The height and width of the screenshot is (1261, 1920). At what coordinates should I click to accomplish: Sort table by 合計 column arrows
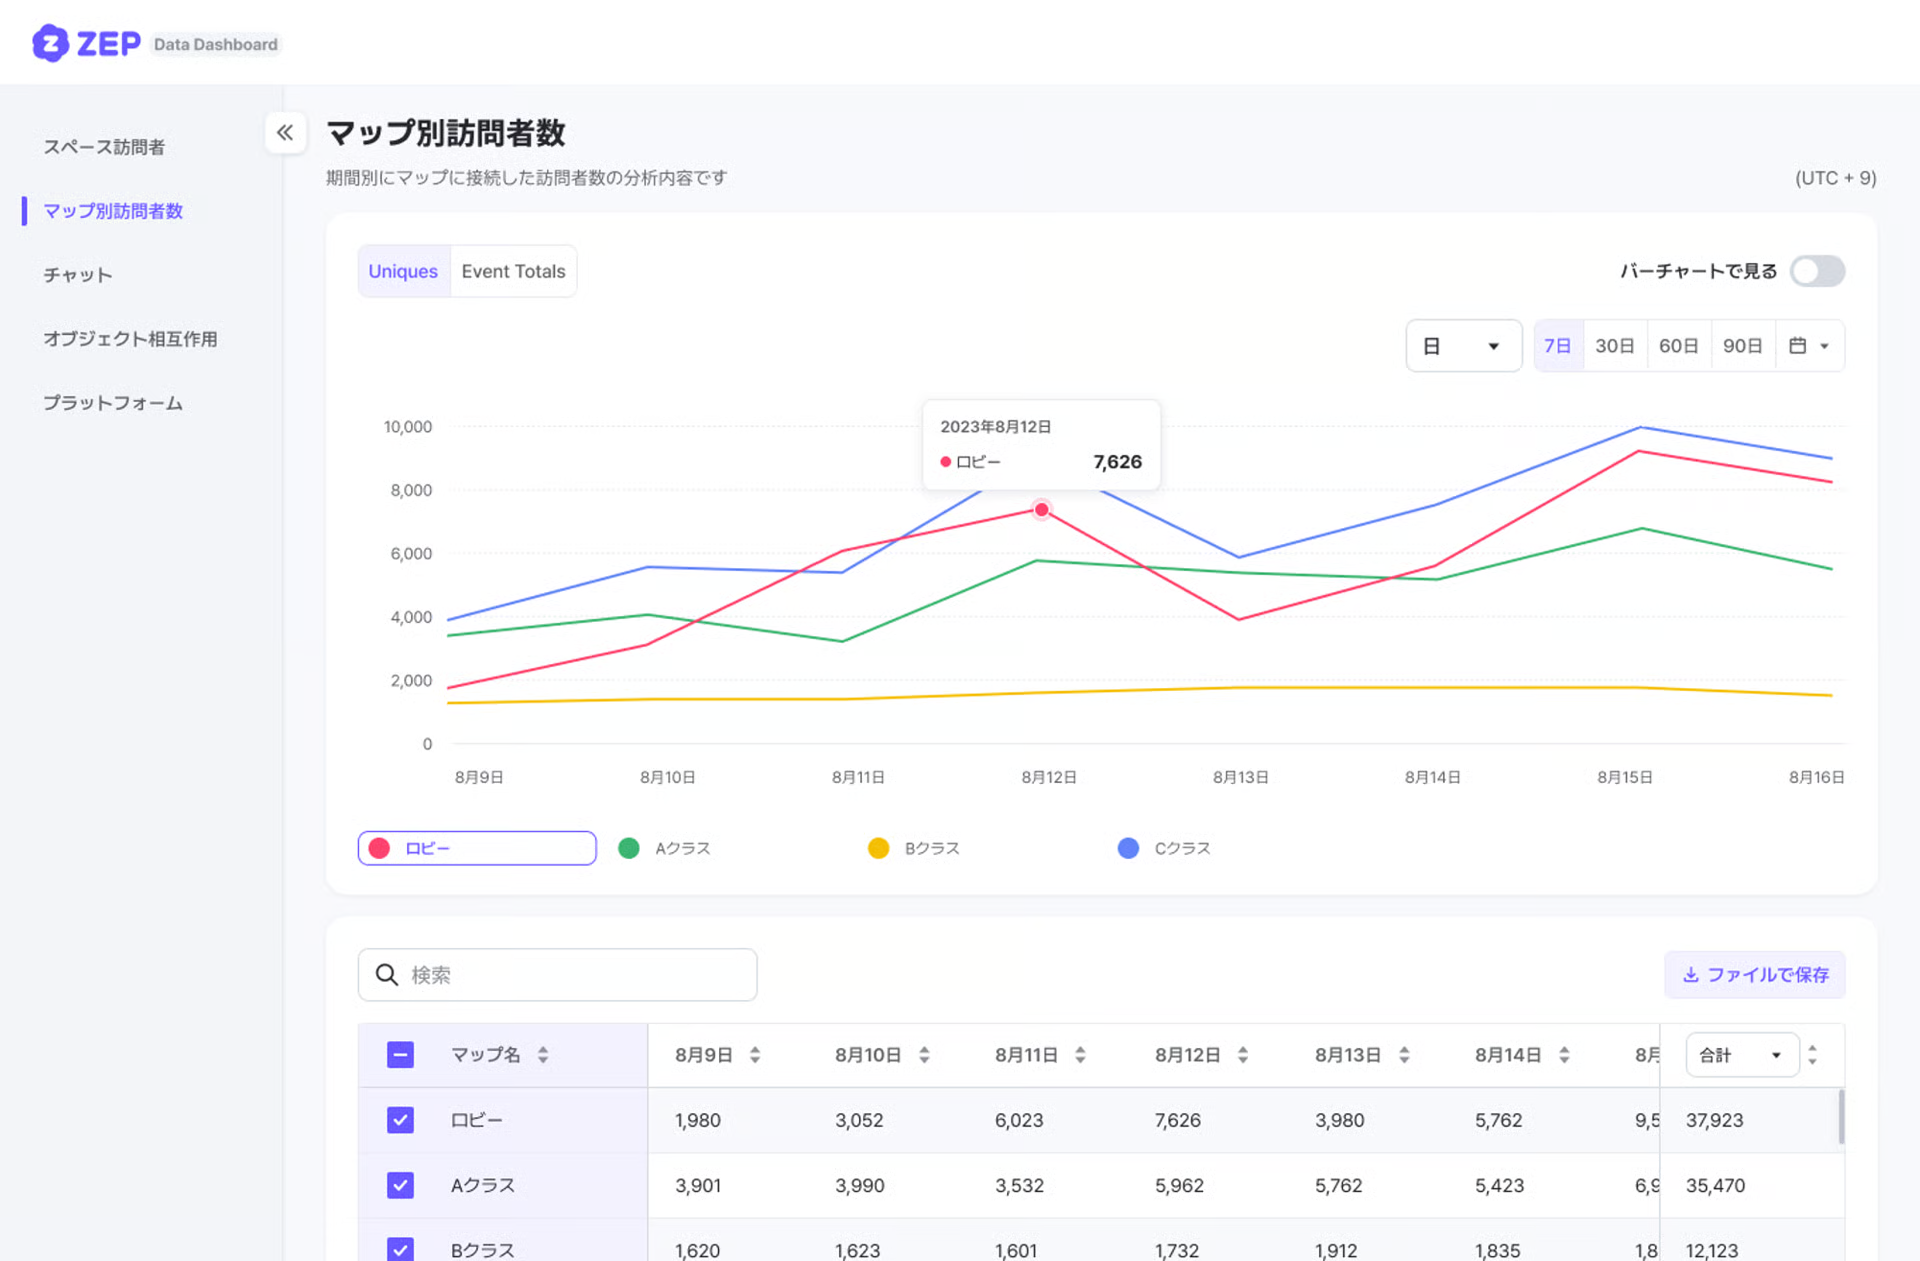(1812, 1055)
